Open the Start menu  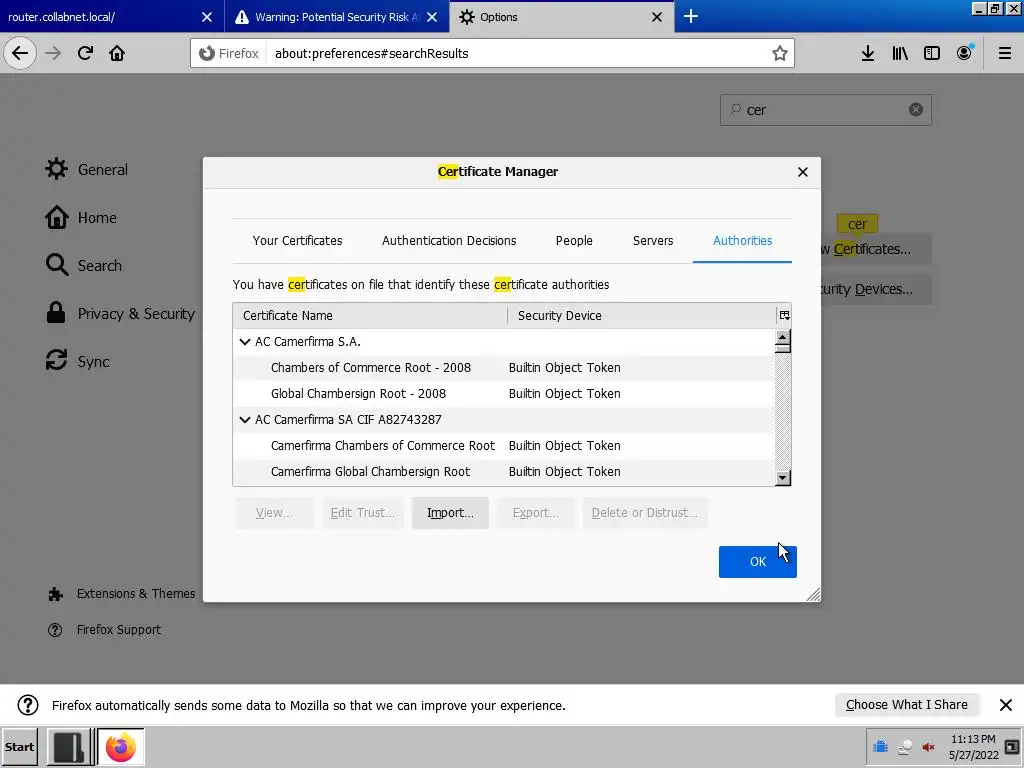tap(19, 747)
